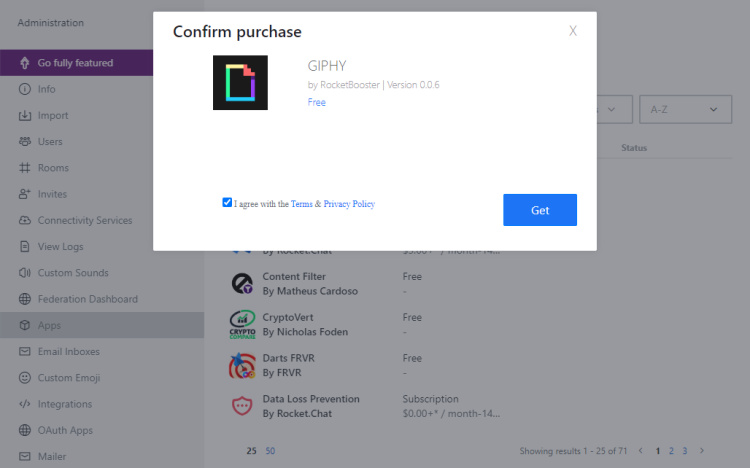Expand the A-Z sort dropdown
This screenshot has width=750, height=468.
[x=685, y=109]
